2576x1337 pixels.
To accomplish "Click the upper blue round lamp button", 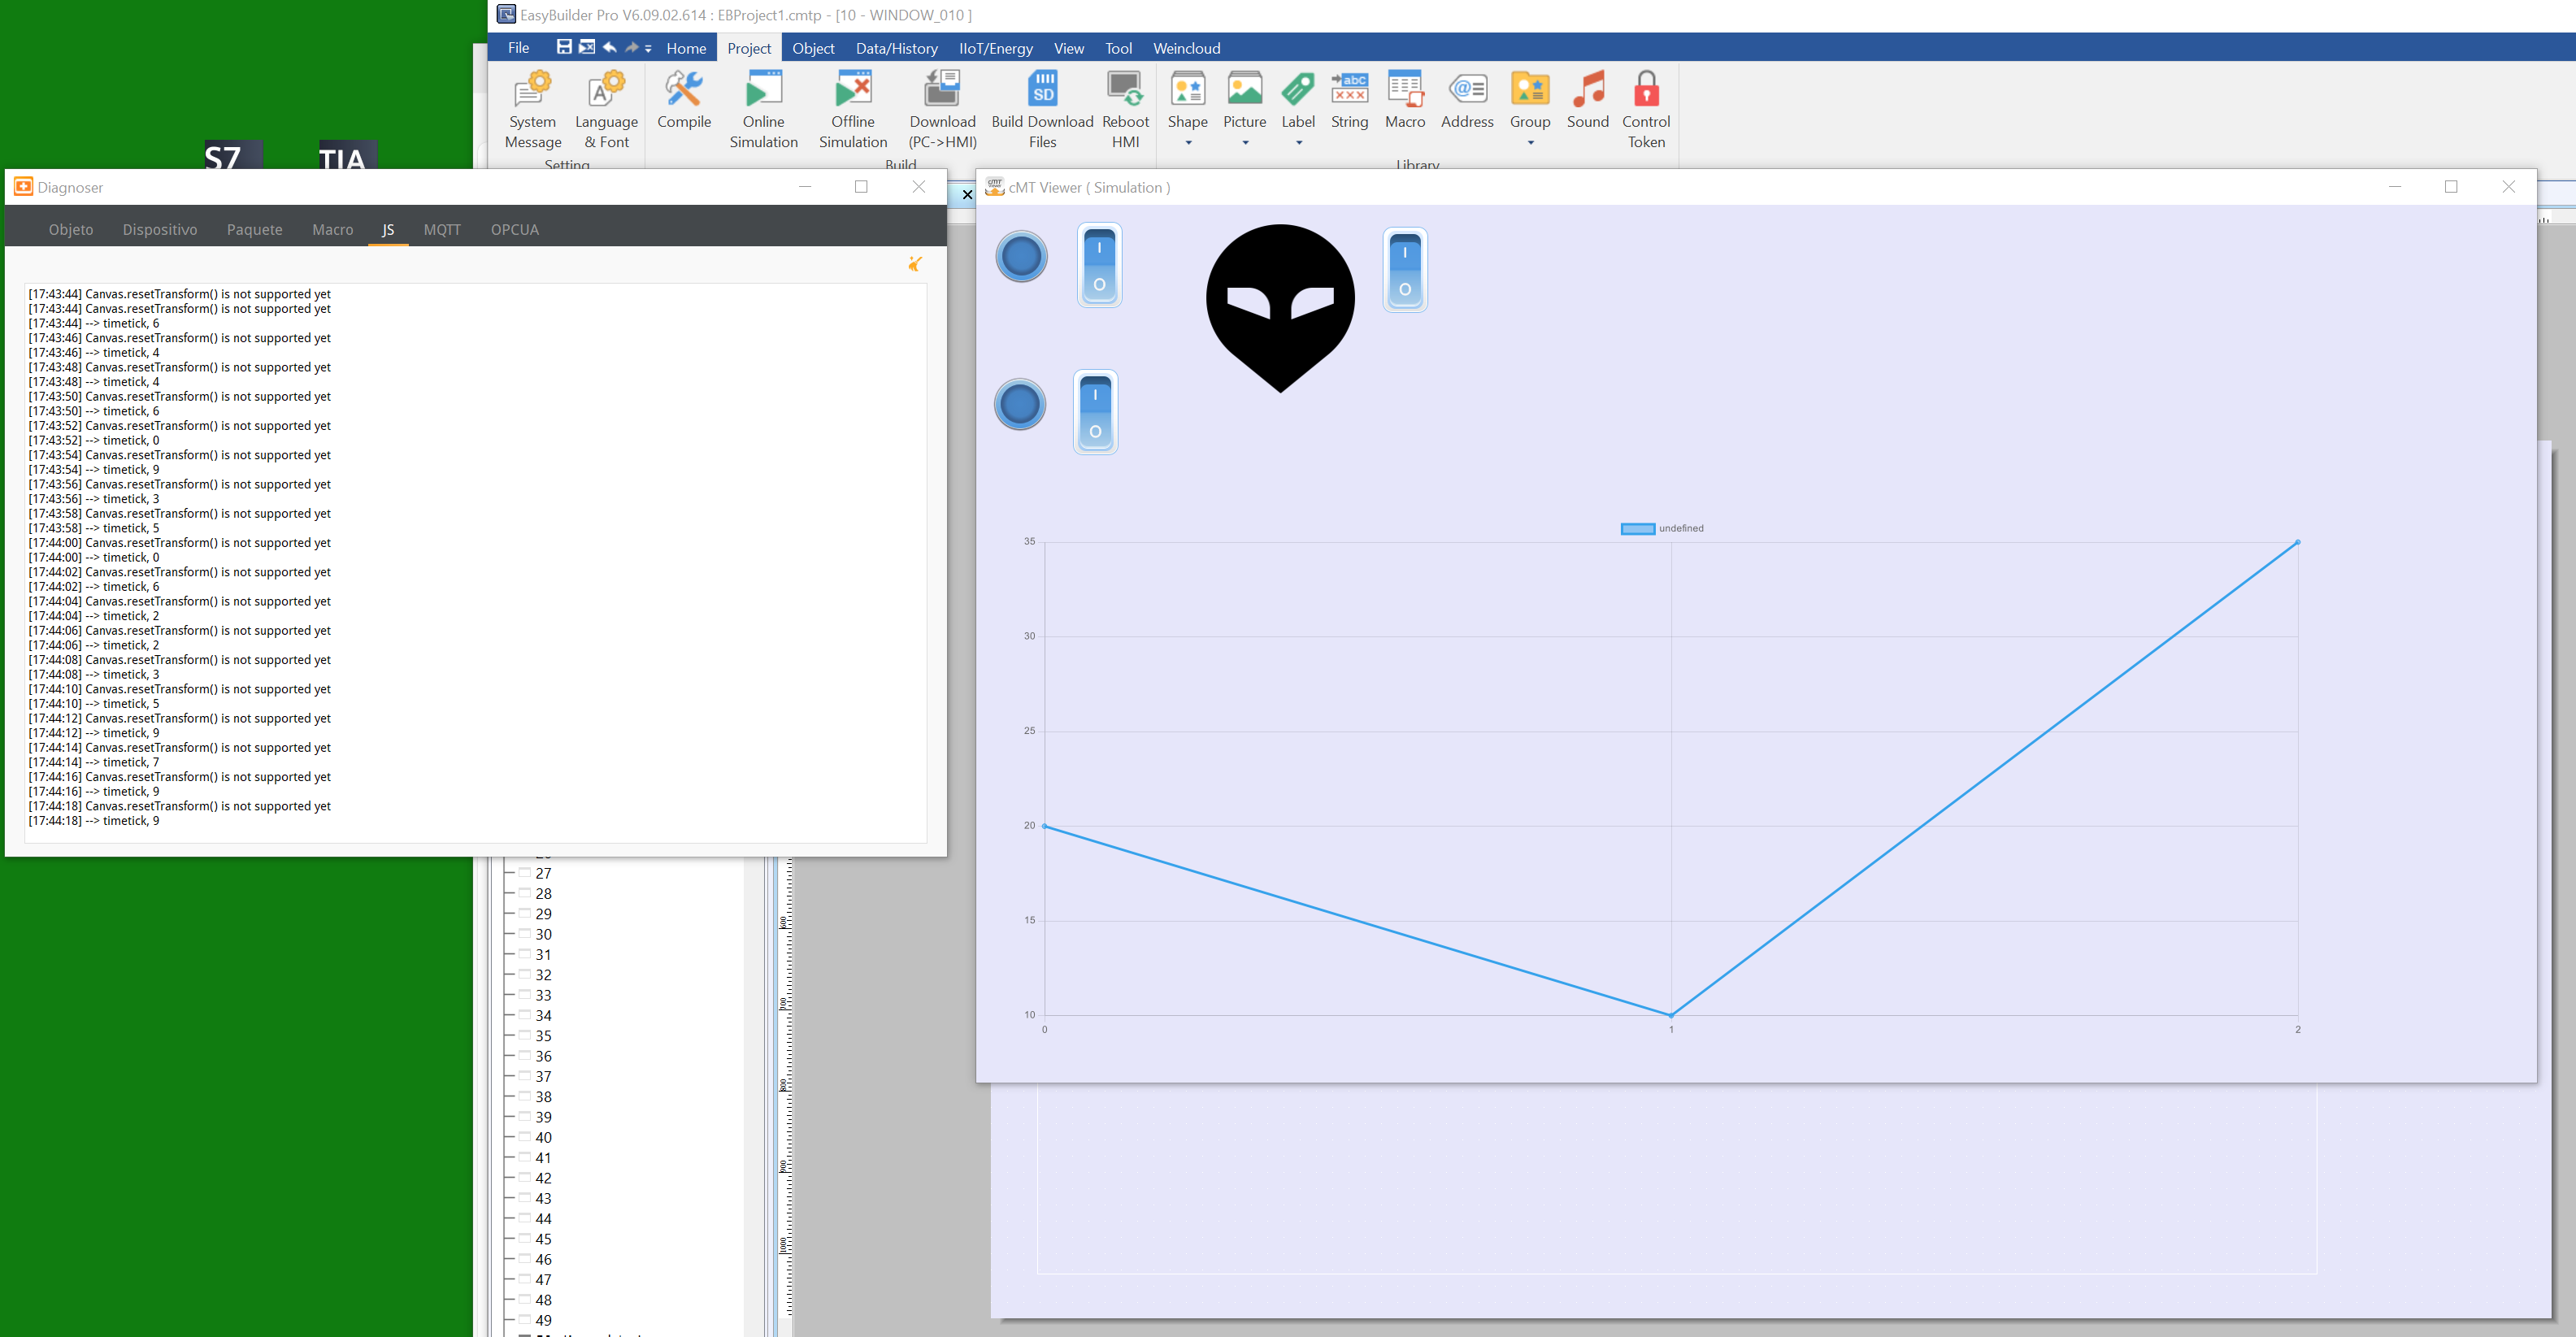I will (x=1021, y=256).
